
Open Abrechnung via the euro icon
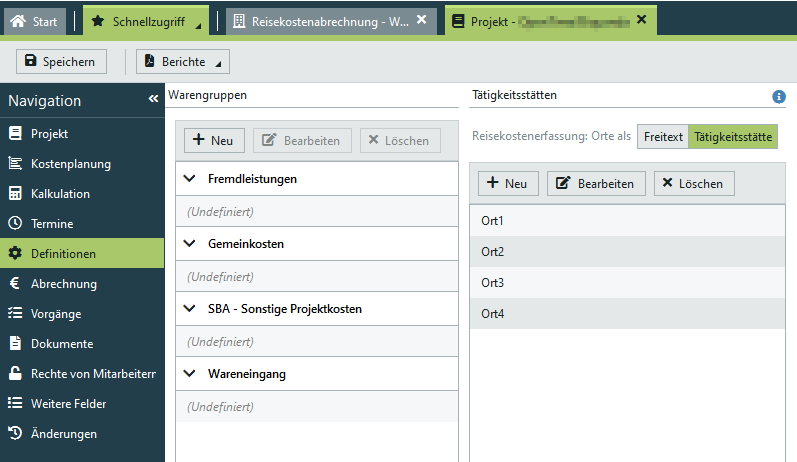tap(15, 284)
